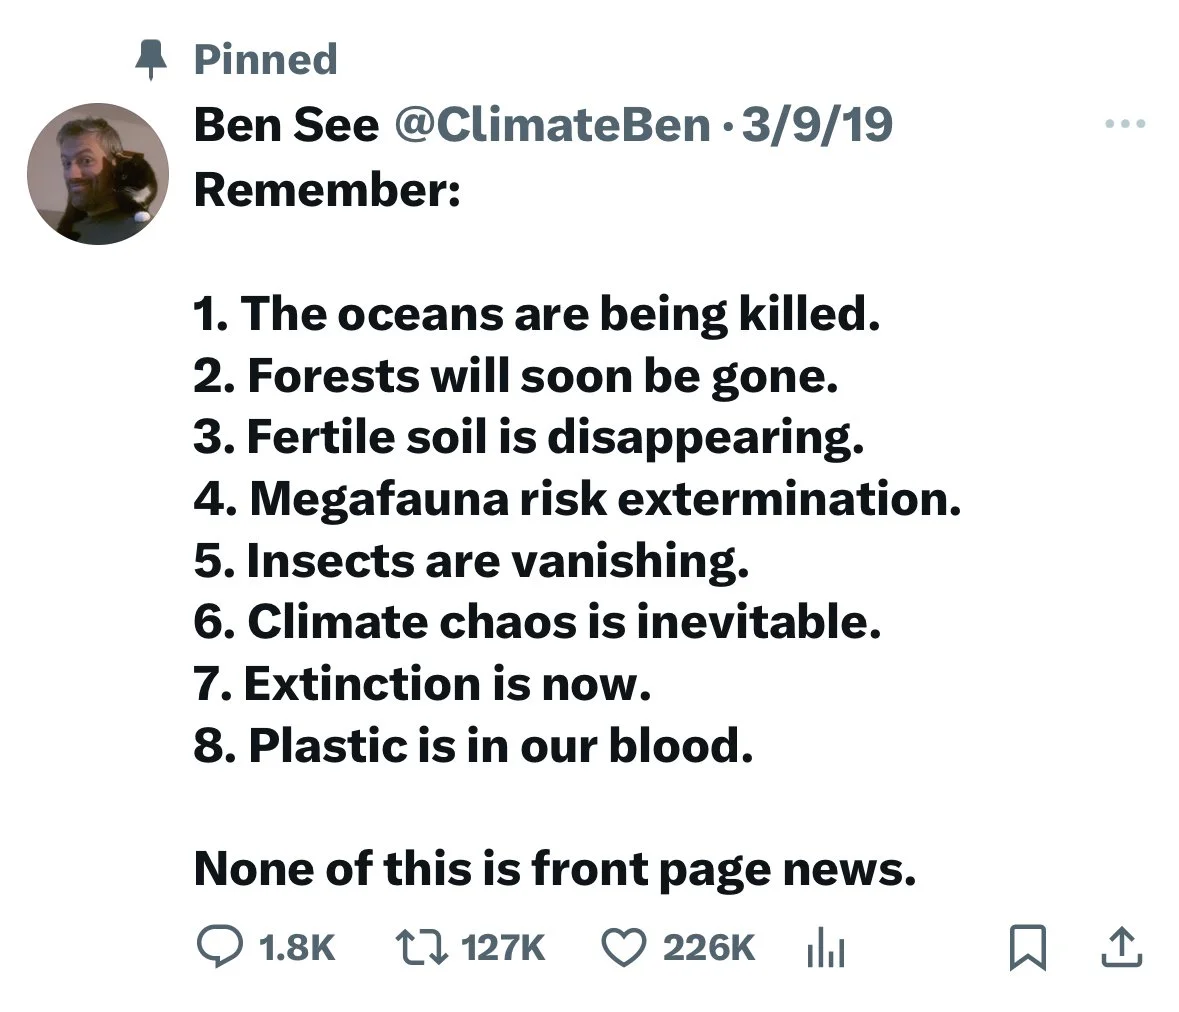
Task: Bookmark this tweet
Action: pos(1027,946)
